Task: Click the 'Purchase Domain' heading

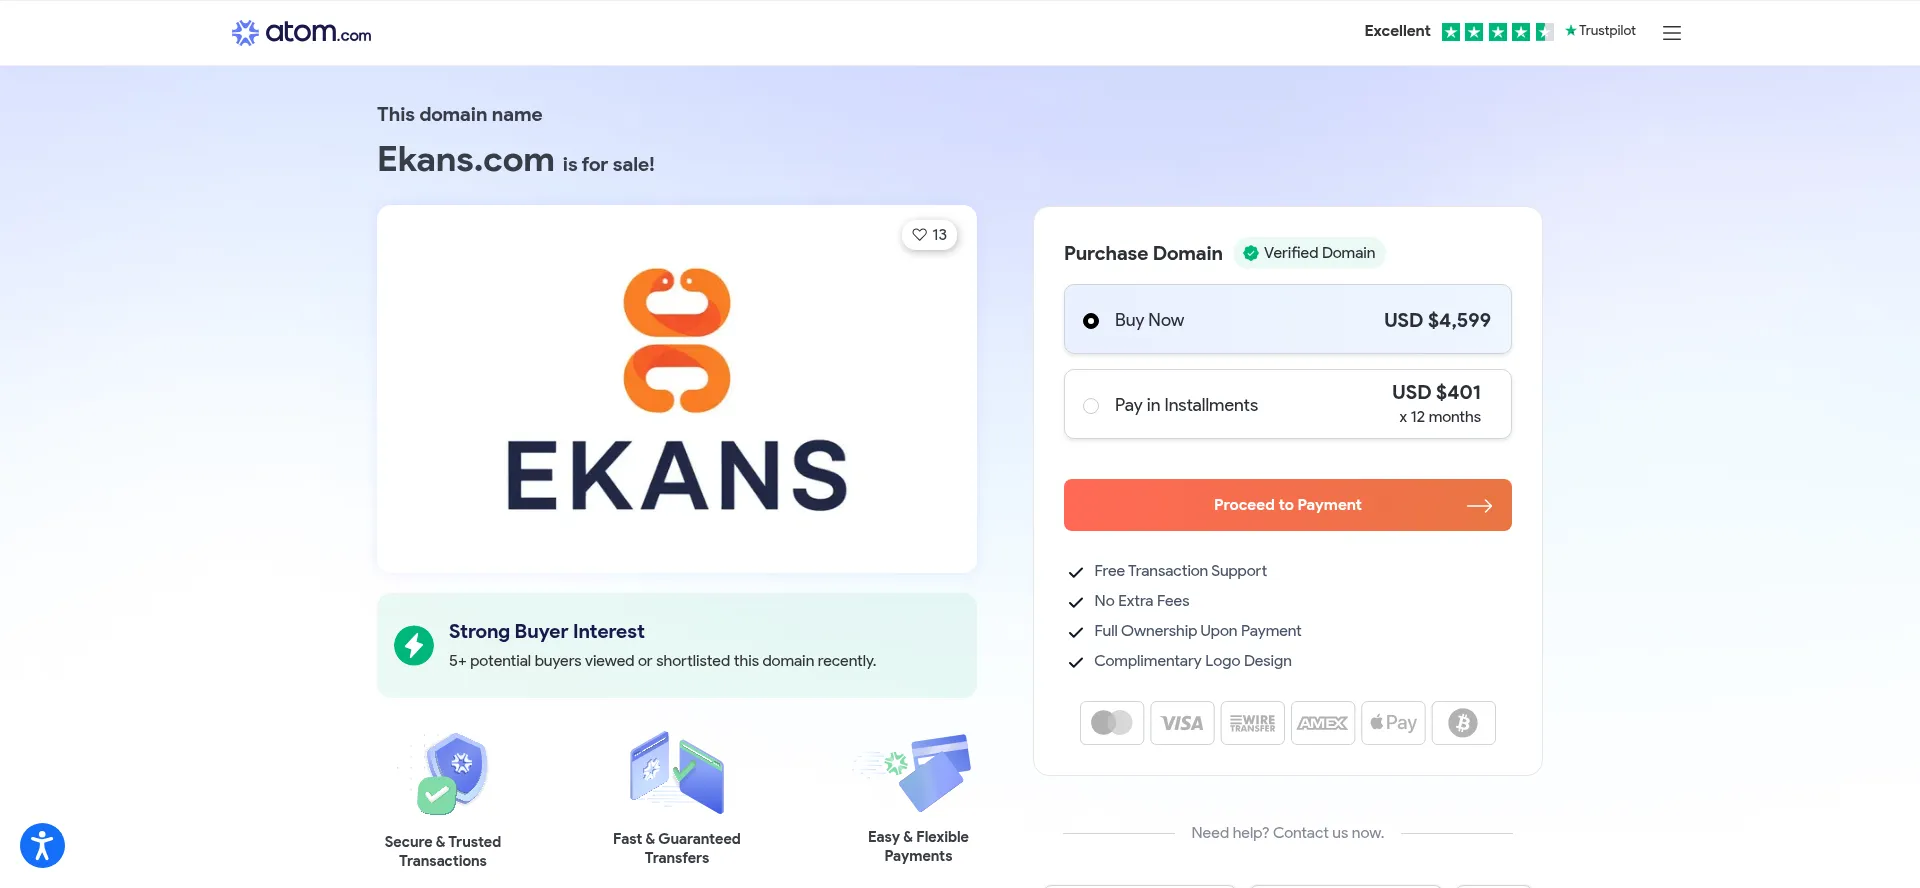Action: pyautogui.click(x=1143, y=253)
